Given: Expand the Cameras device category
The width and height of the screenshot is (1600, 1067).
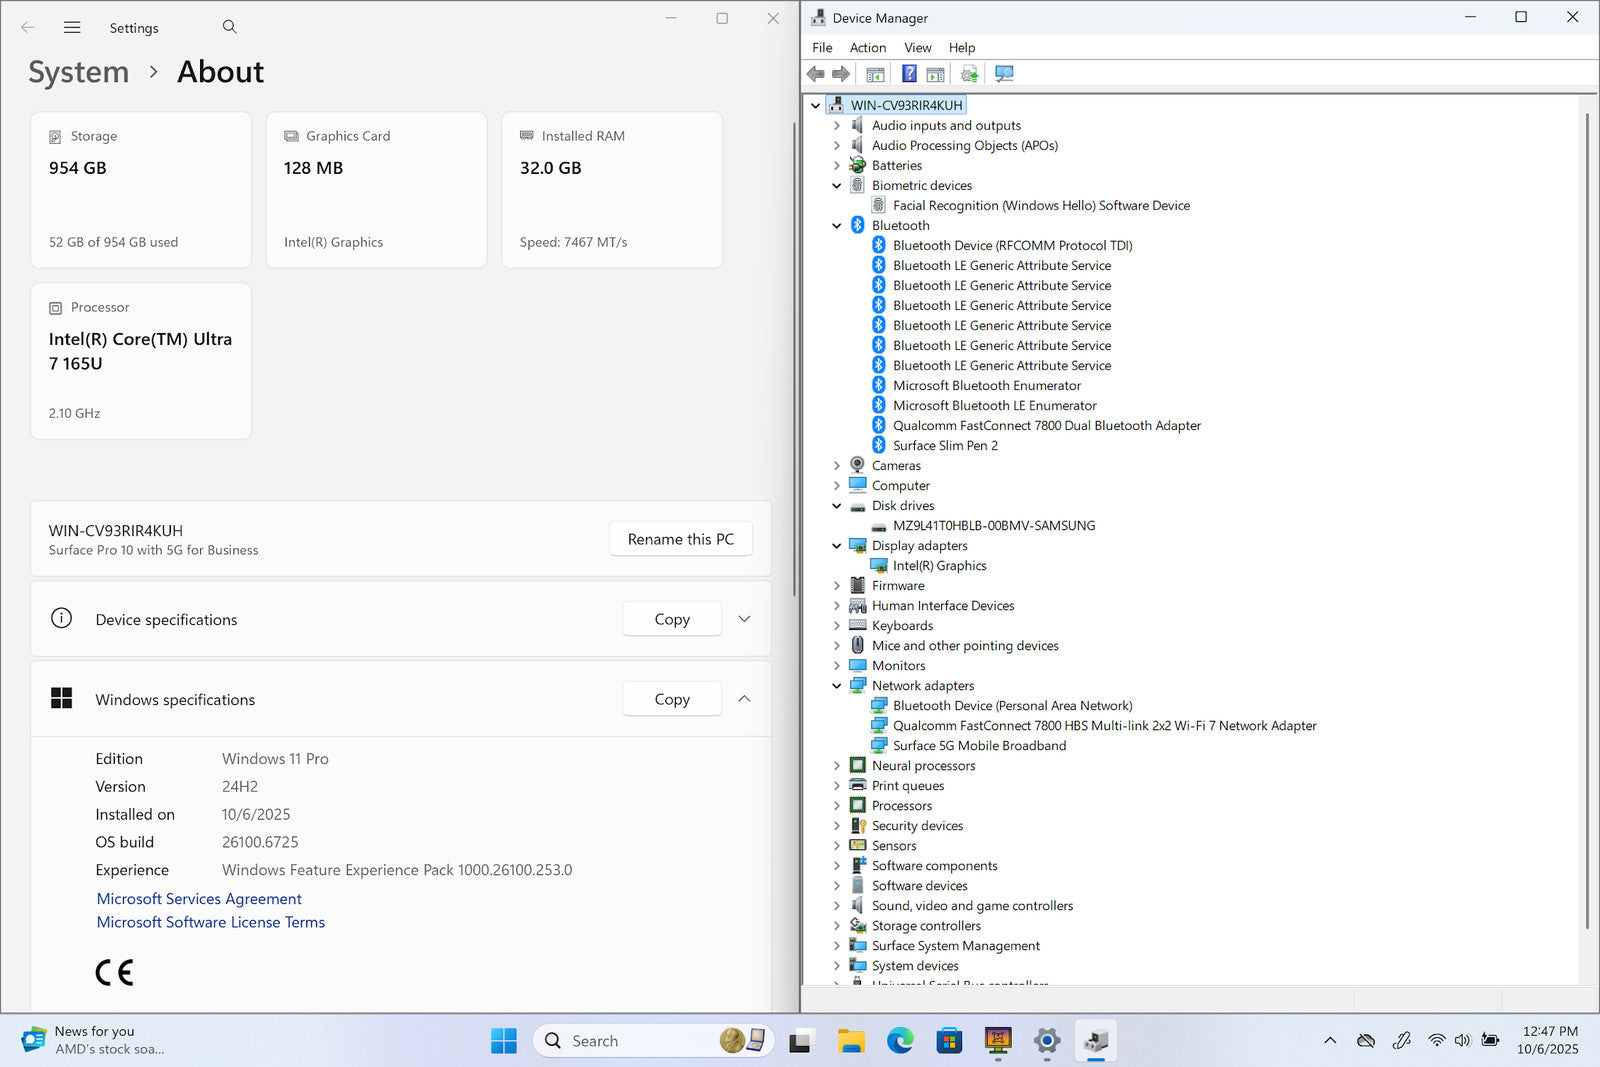Looking at the screenshot, I should (x=837, y=466).
